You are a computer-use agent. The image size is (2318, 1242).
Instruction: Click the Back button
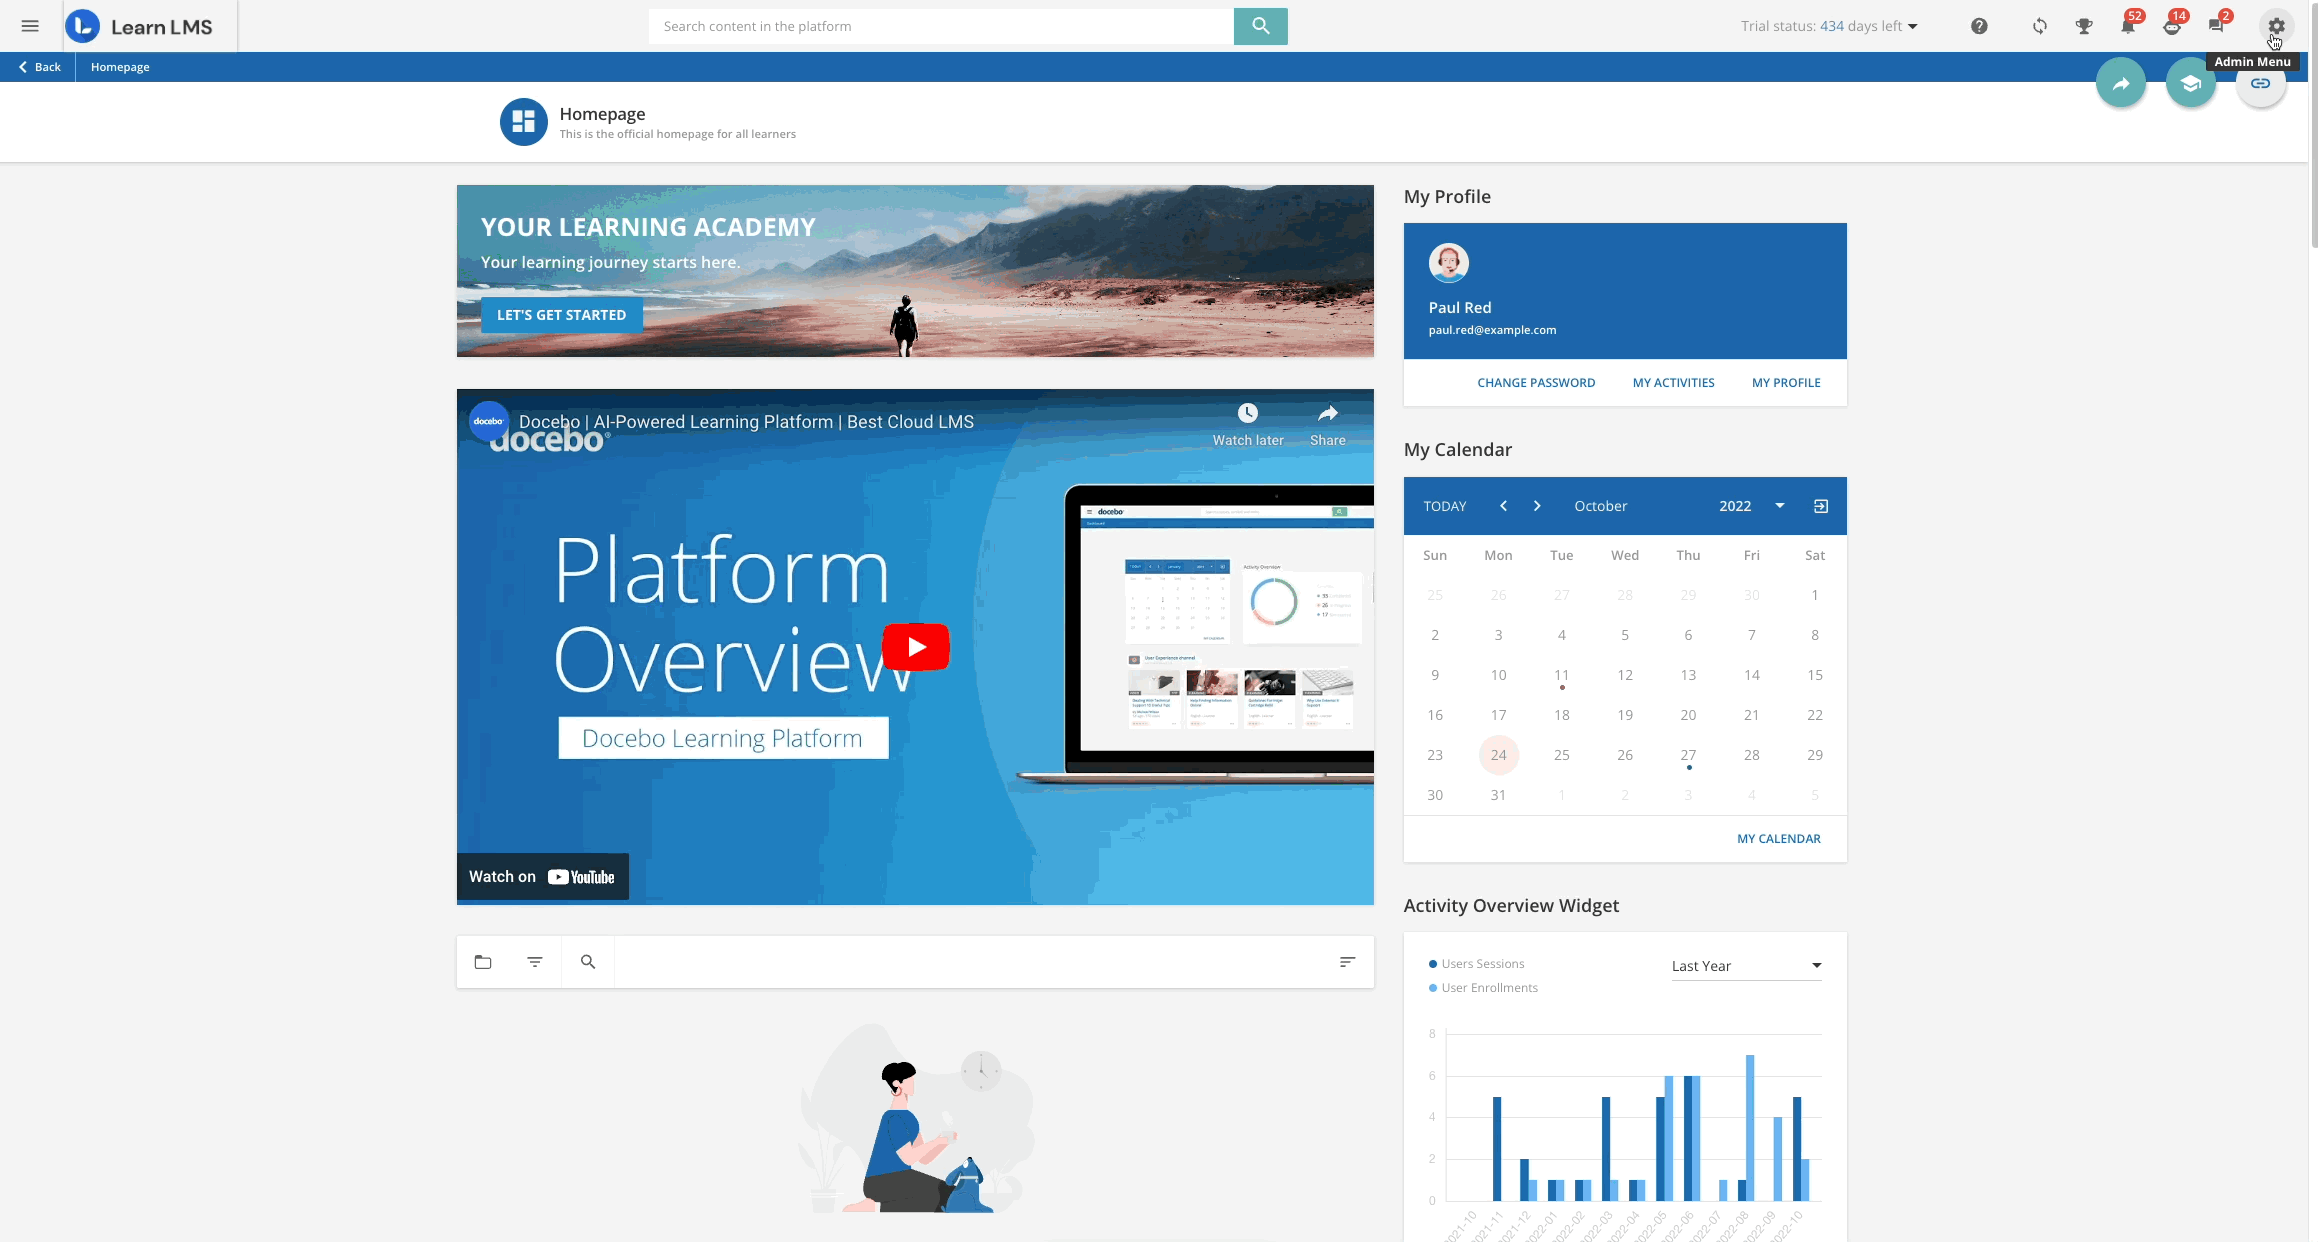40,67
